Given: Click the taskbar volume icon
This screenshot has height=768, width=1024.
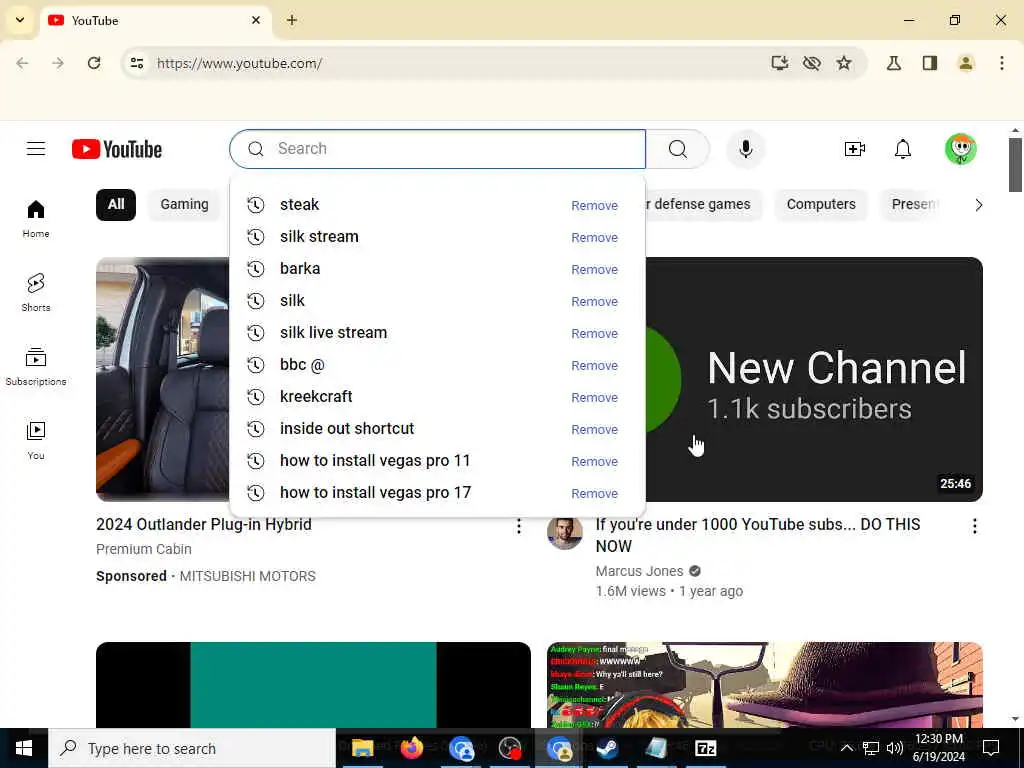Looking at the screenshot, I should [x=895, y=748].
